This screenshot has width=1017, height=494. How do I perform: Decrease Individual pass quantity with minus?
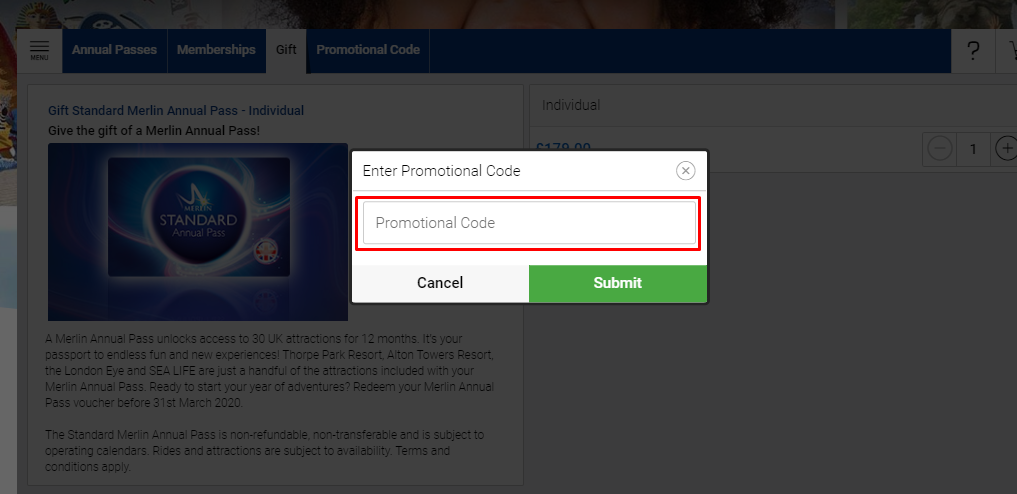coord(939,149)
